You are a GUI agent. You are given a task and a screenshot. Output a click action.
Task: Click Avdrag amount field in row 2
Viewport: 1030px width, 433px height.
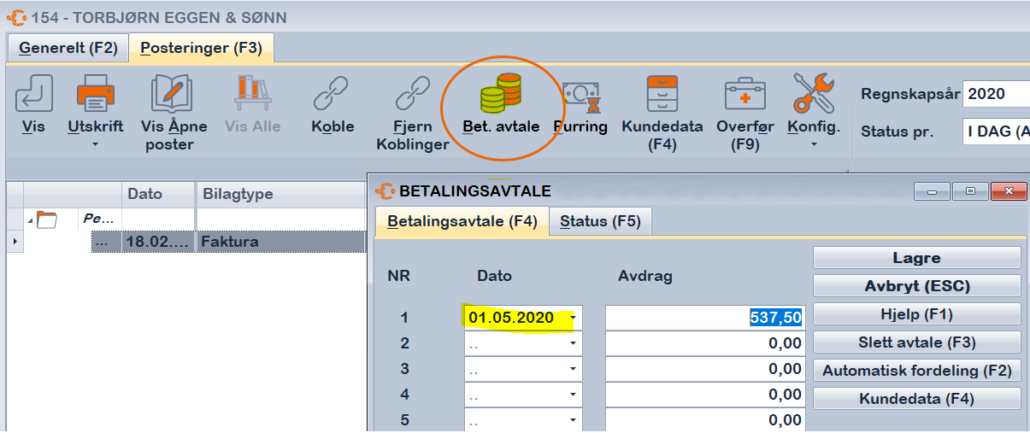705,343
